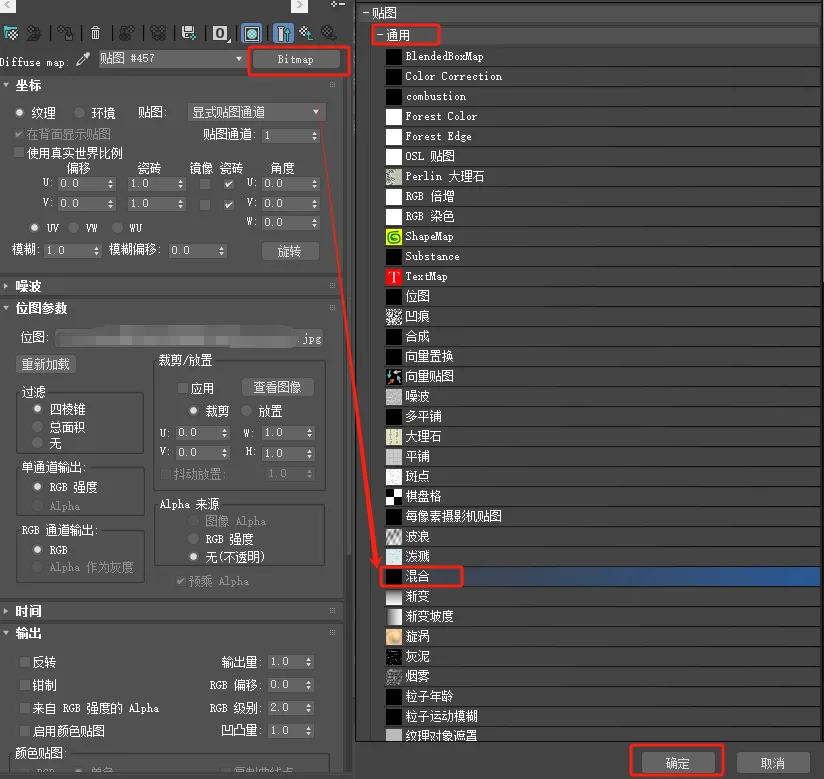Check the 应用 crop checkbox
Screen dimensions: 824x779
pos(183,388)
